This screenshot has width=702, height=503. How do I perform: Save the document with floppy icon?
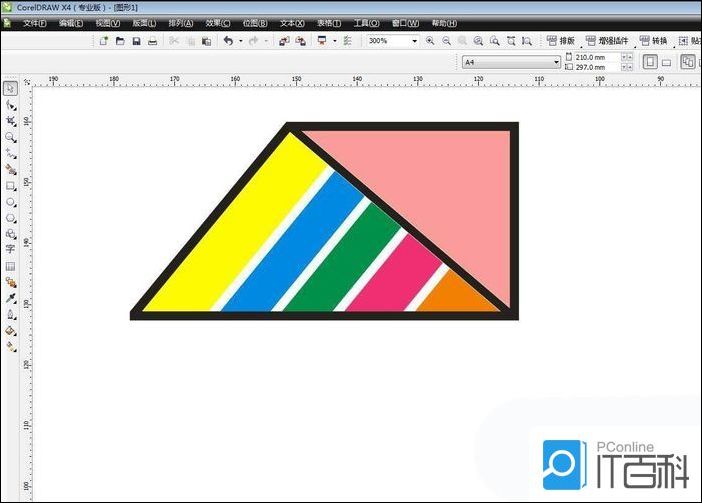(137, 41)
